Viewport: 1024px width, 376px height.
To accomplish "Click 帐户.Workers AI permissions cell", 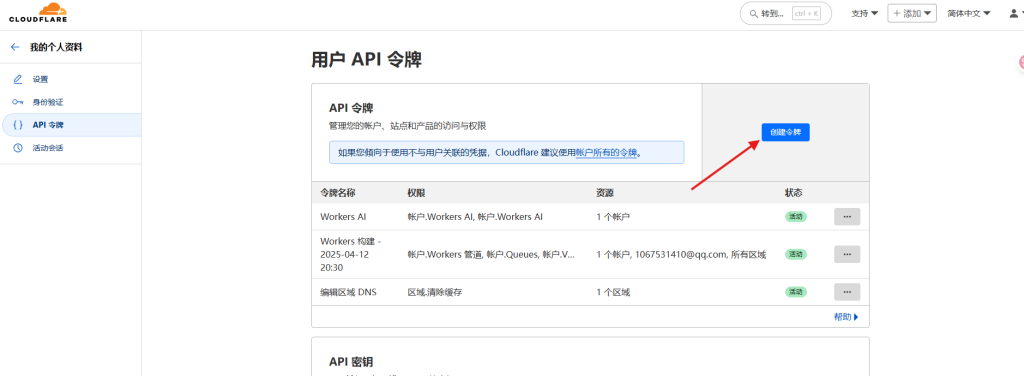I will [475, 217].
